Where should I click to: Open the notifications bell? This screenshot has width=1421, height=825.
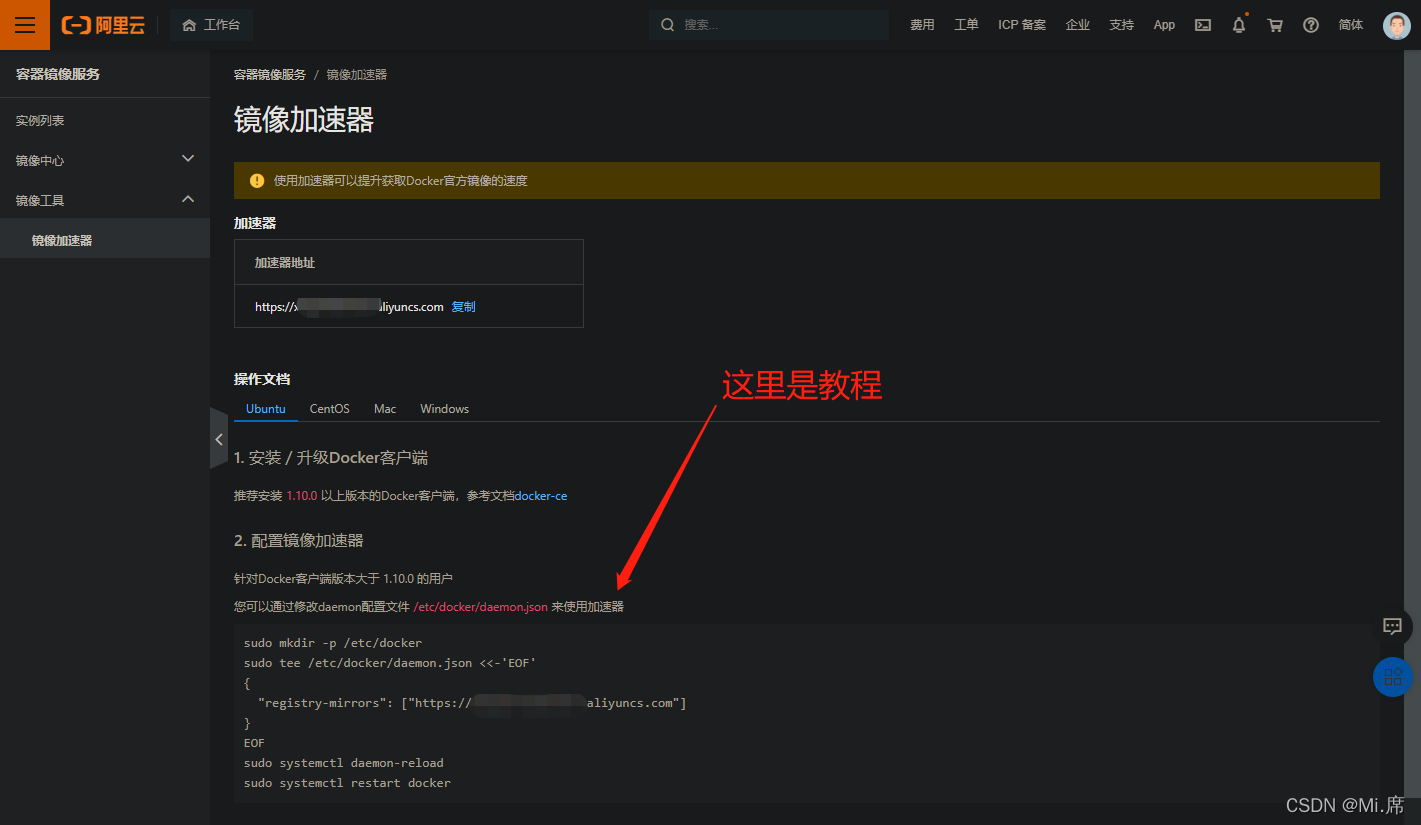[x=1239, y=25]
